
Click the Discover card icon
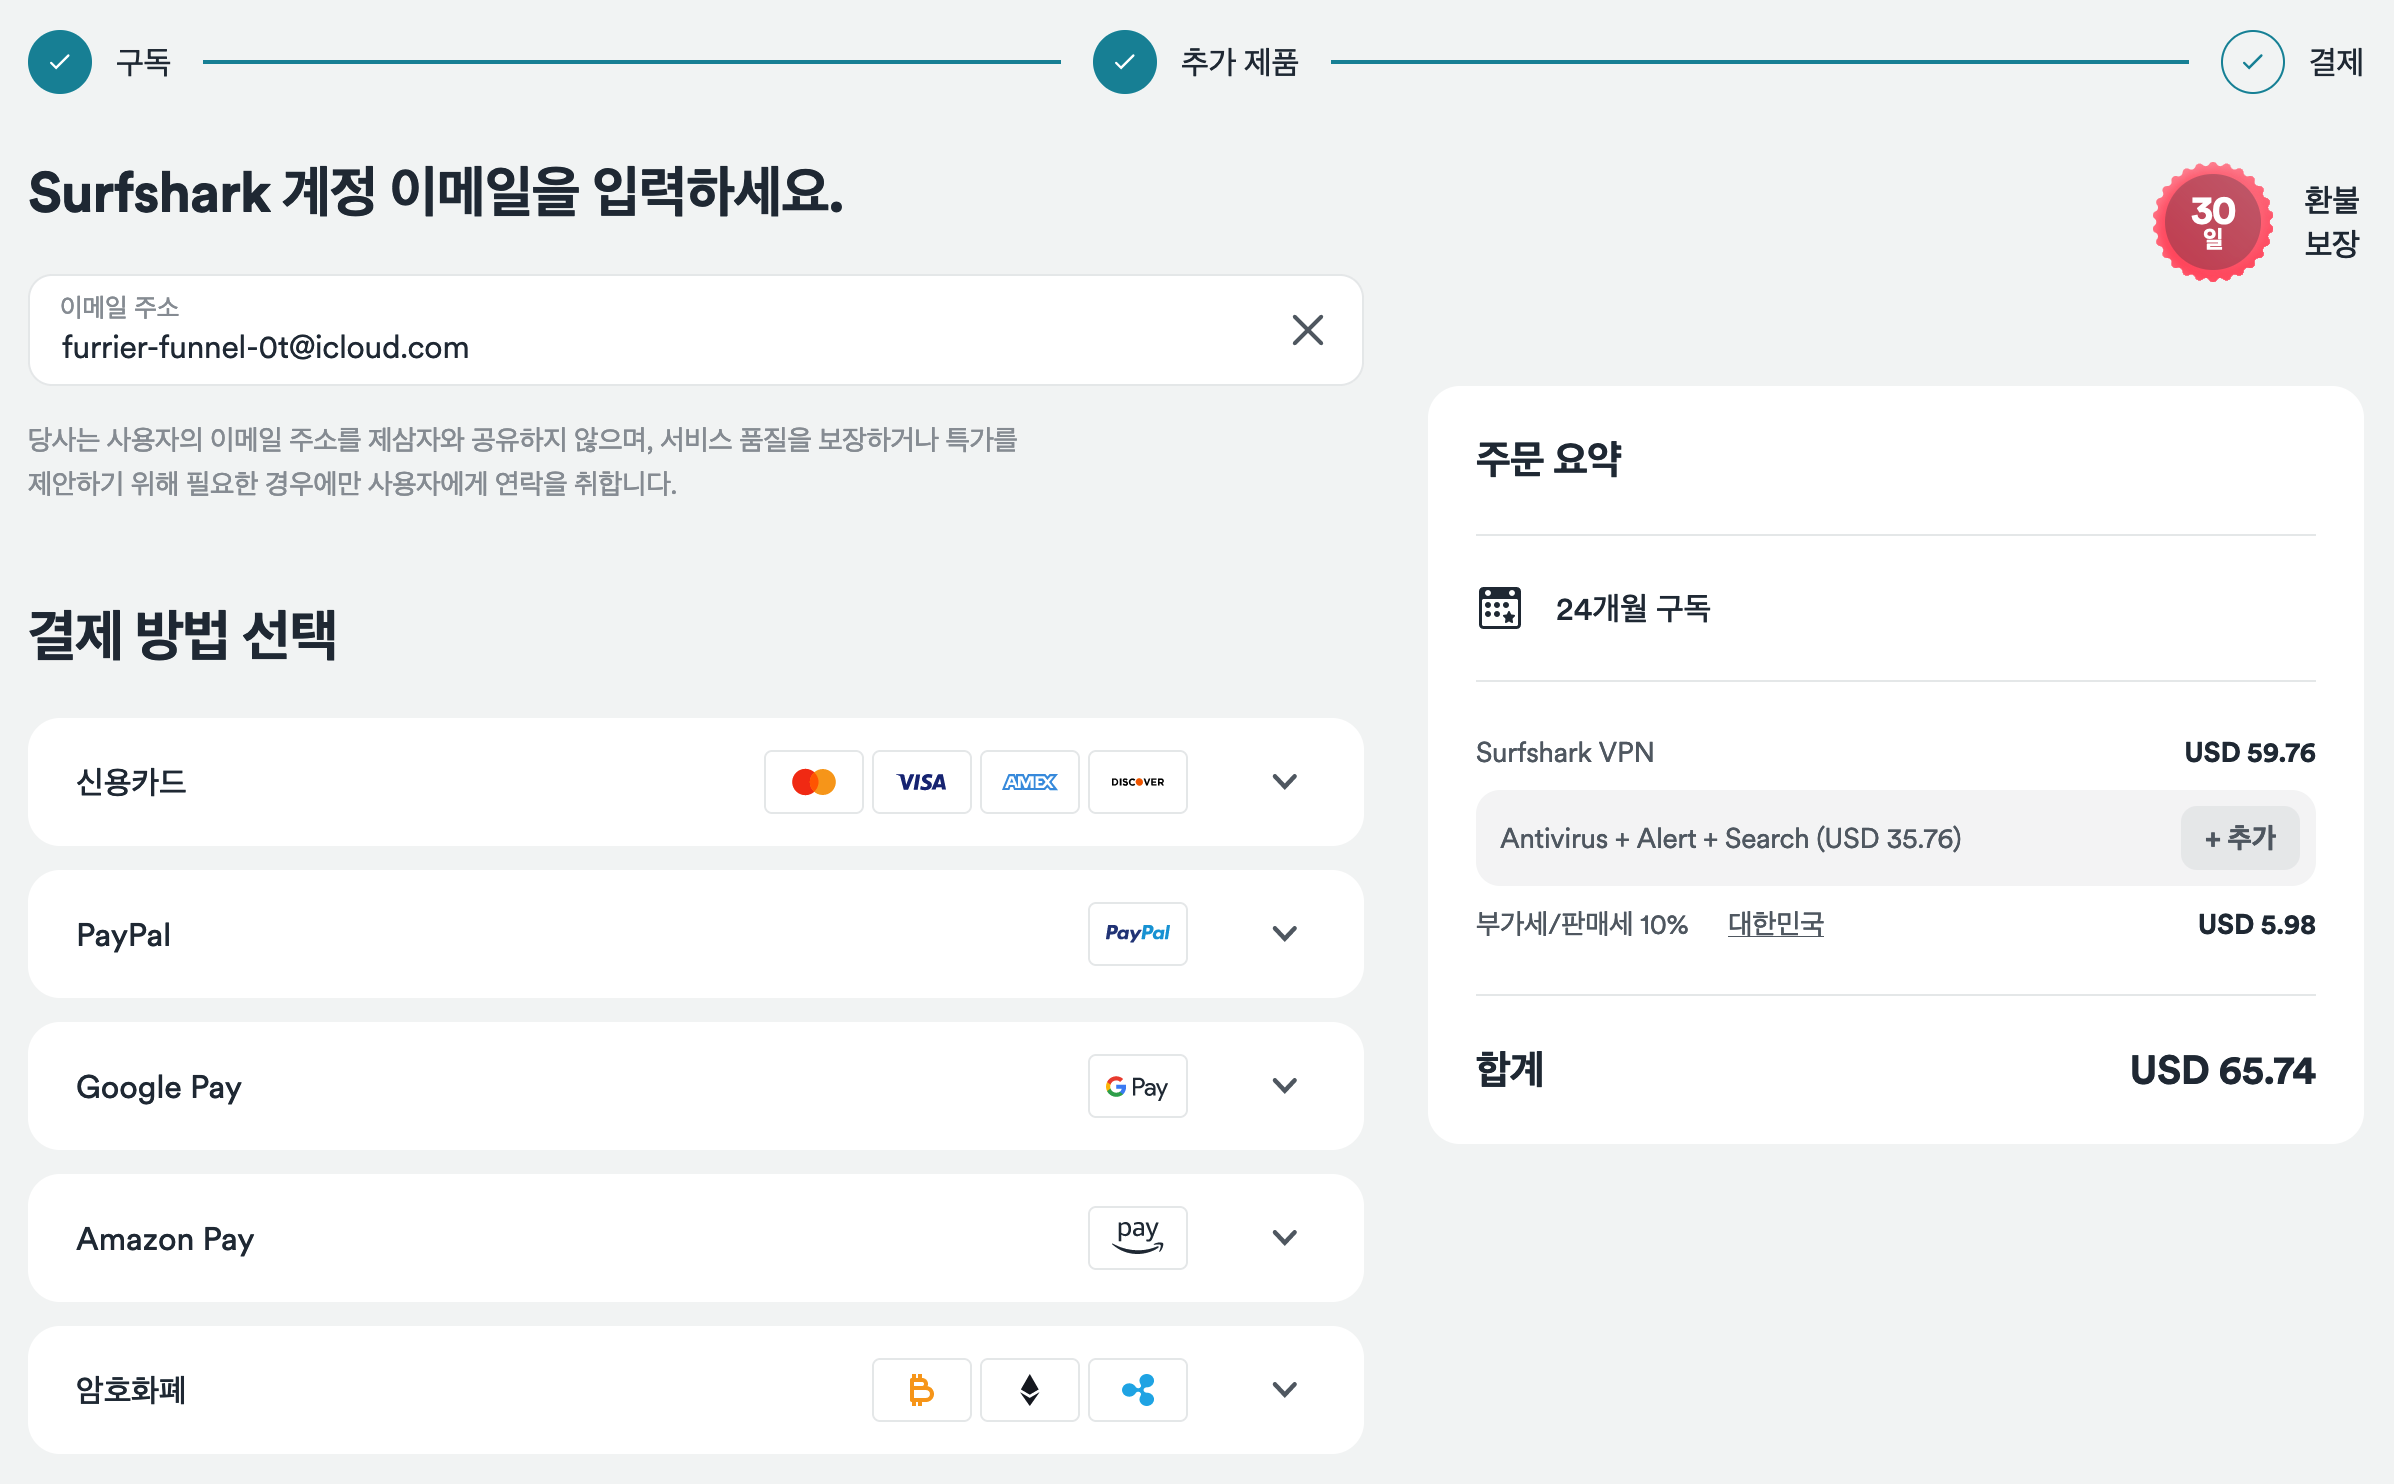1137,782
